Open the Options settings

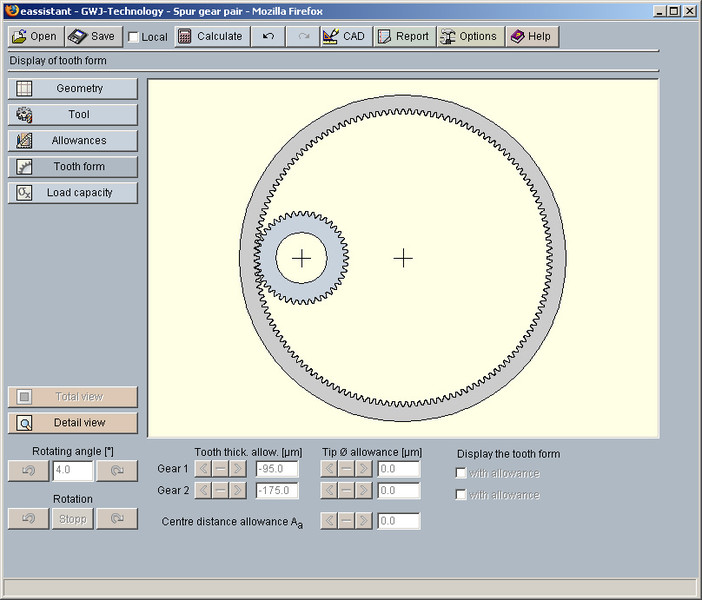(469, 36)
